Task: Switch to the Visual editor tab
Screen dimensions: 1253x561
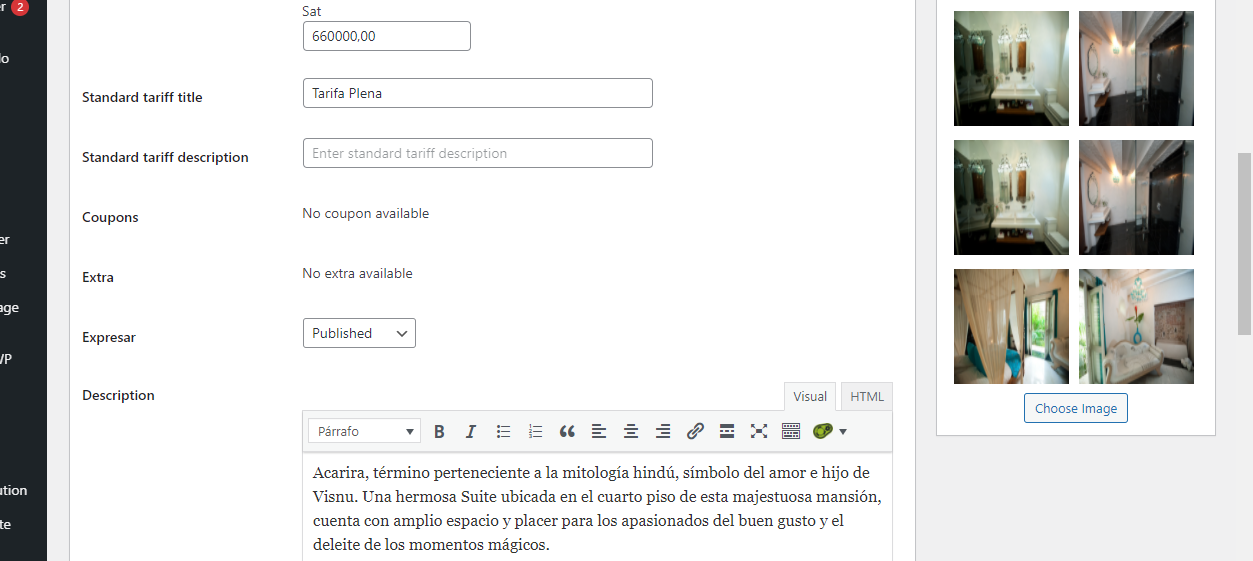Action: (810, 397)
